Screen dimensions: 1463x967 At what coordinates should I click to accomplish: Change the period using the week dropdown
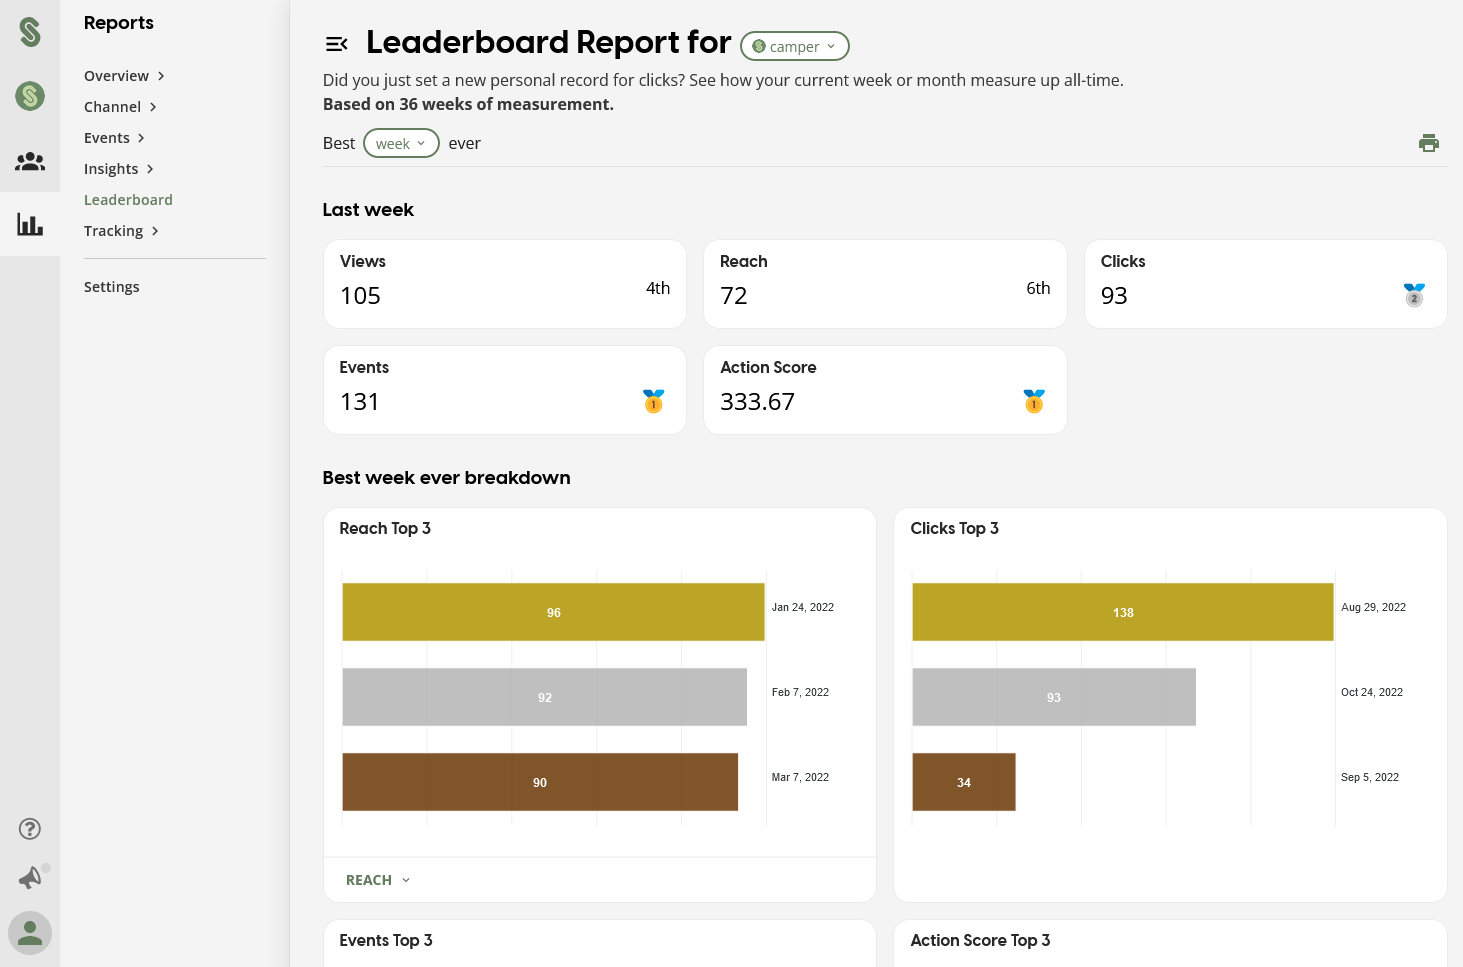pyautogui.click(x=400, y=143)
